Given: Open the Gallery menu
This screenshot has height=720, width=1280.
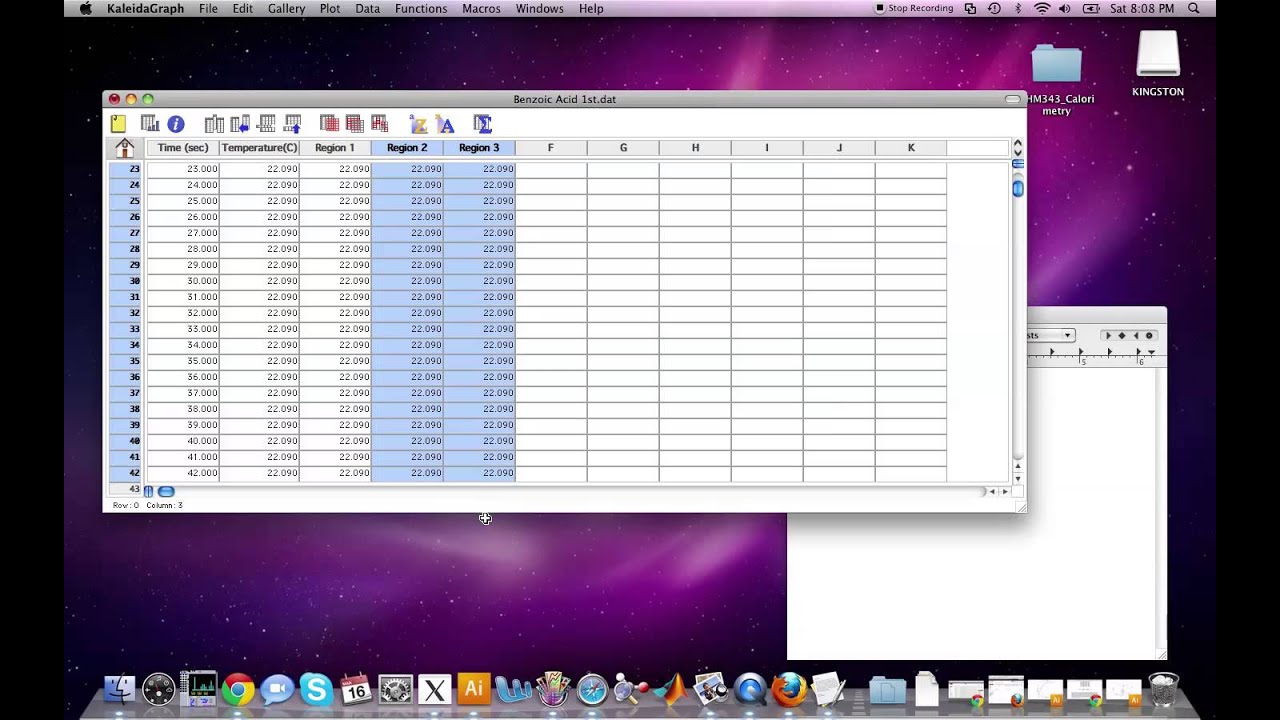Looking at the screenshot, I should point(286,8).
